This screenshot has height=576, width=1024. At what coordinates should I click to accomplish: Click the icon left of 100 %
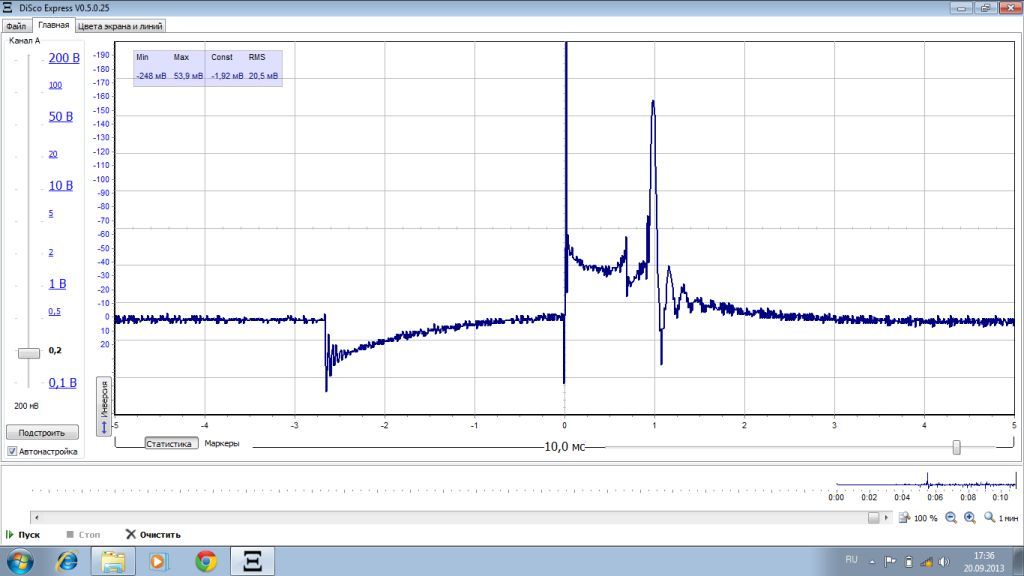click(x=904, y=518)
